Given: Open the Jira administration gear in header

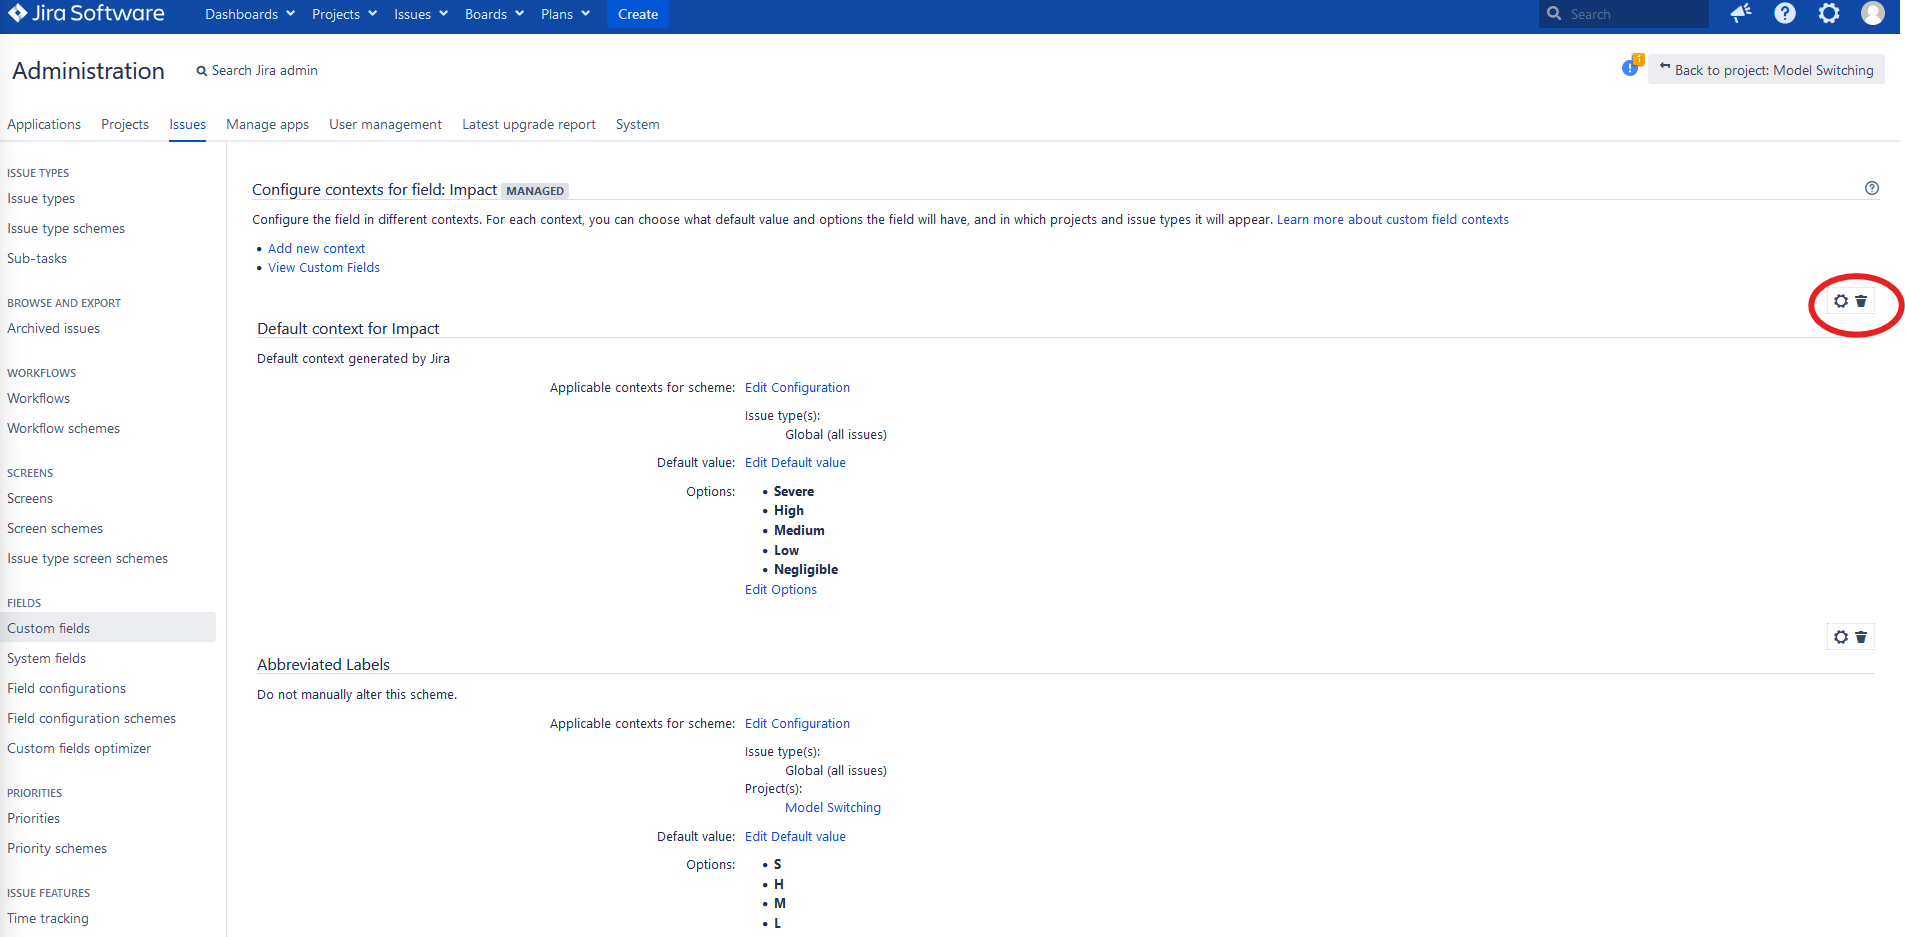Looking at the screenshot, I should 1829,13.
